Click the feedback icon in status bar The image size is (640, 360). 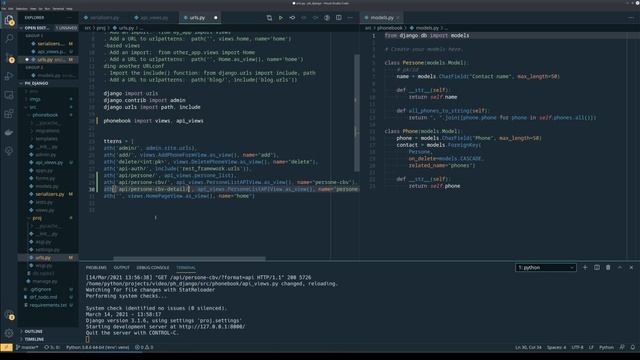[x=622, y=347]
